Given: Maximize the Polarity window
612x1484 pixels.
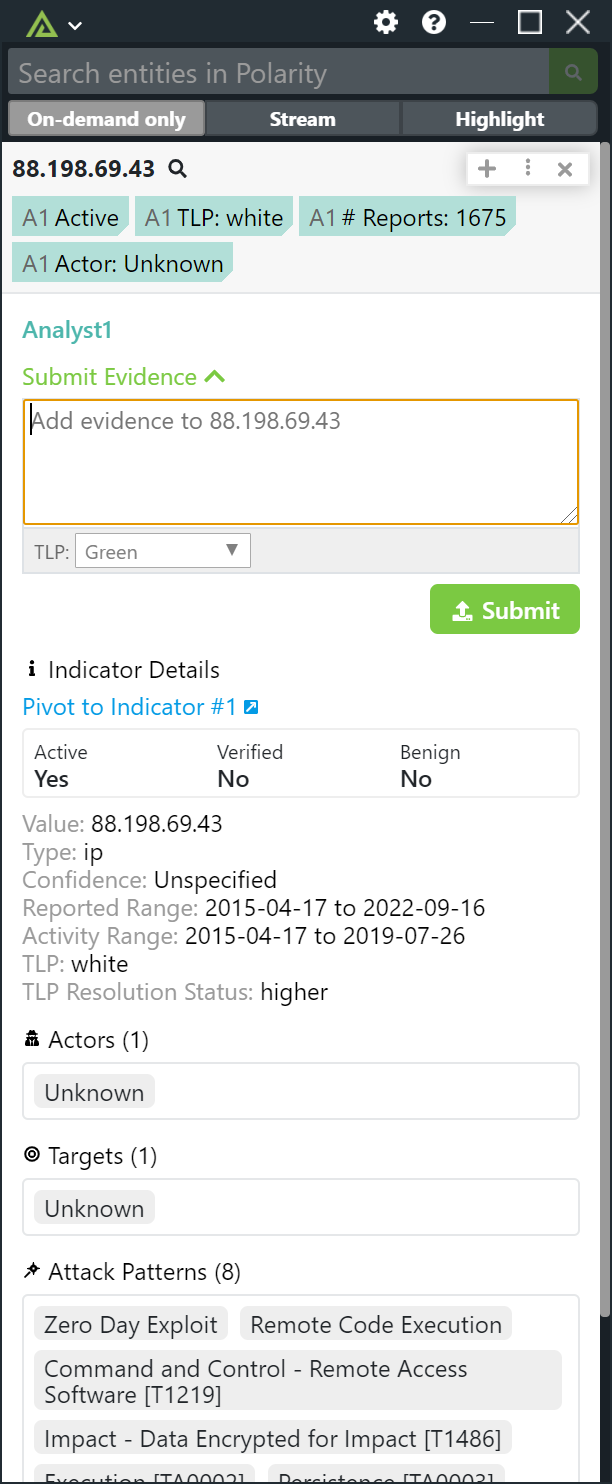Looking at the screenshot, I should (x=530, y=22).
